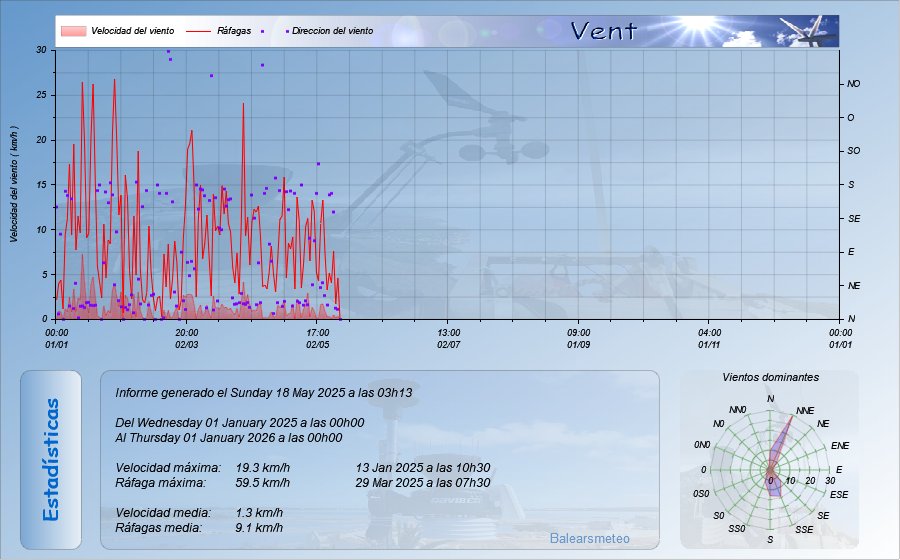Click the wind vane image in the header banner
The height and width of the screenshot is (560, 900).
[x=808, y=32]
